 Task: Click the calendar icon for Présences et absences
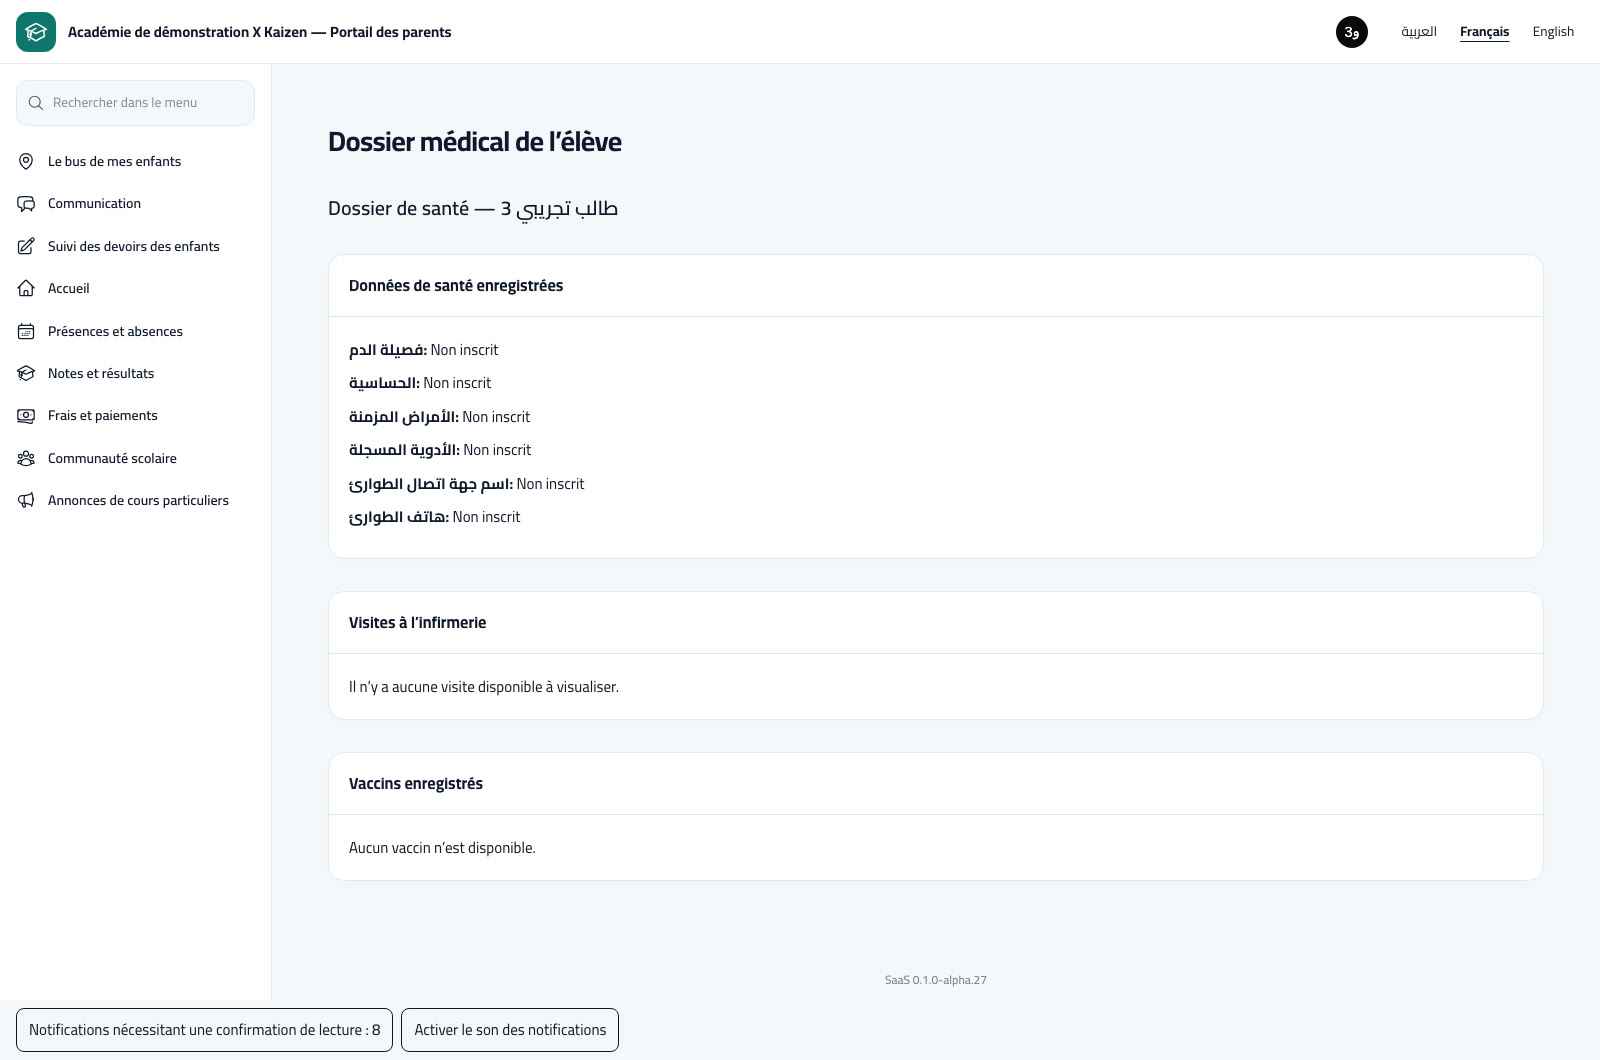tap(26, 331)
